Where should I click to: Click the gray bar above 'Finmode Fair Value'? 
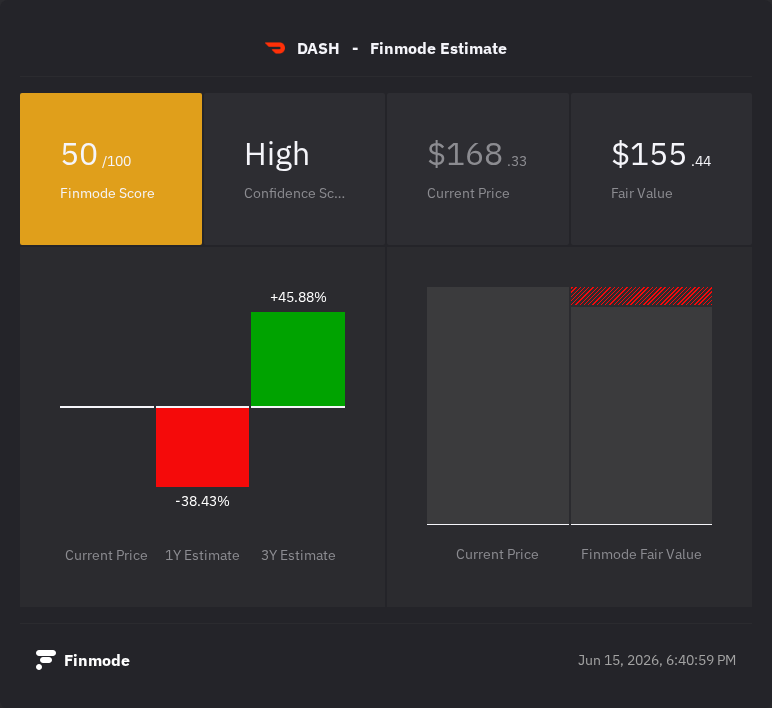pyautogui.click(x=641, y=415)
